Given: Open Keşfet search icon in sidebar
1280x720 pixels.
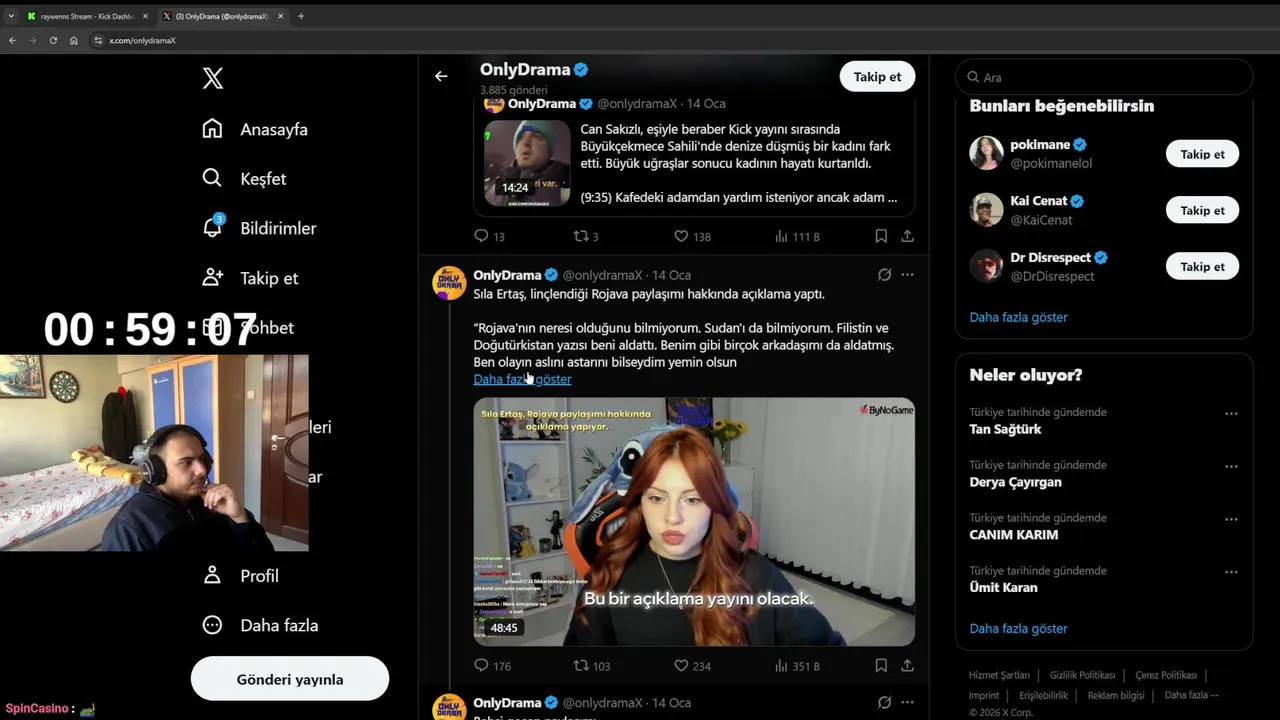Looking at the screenshot, I should [212, 178].
